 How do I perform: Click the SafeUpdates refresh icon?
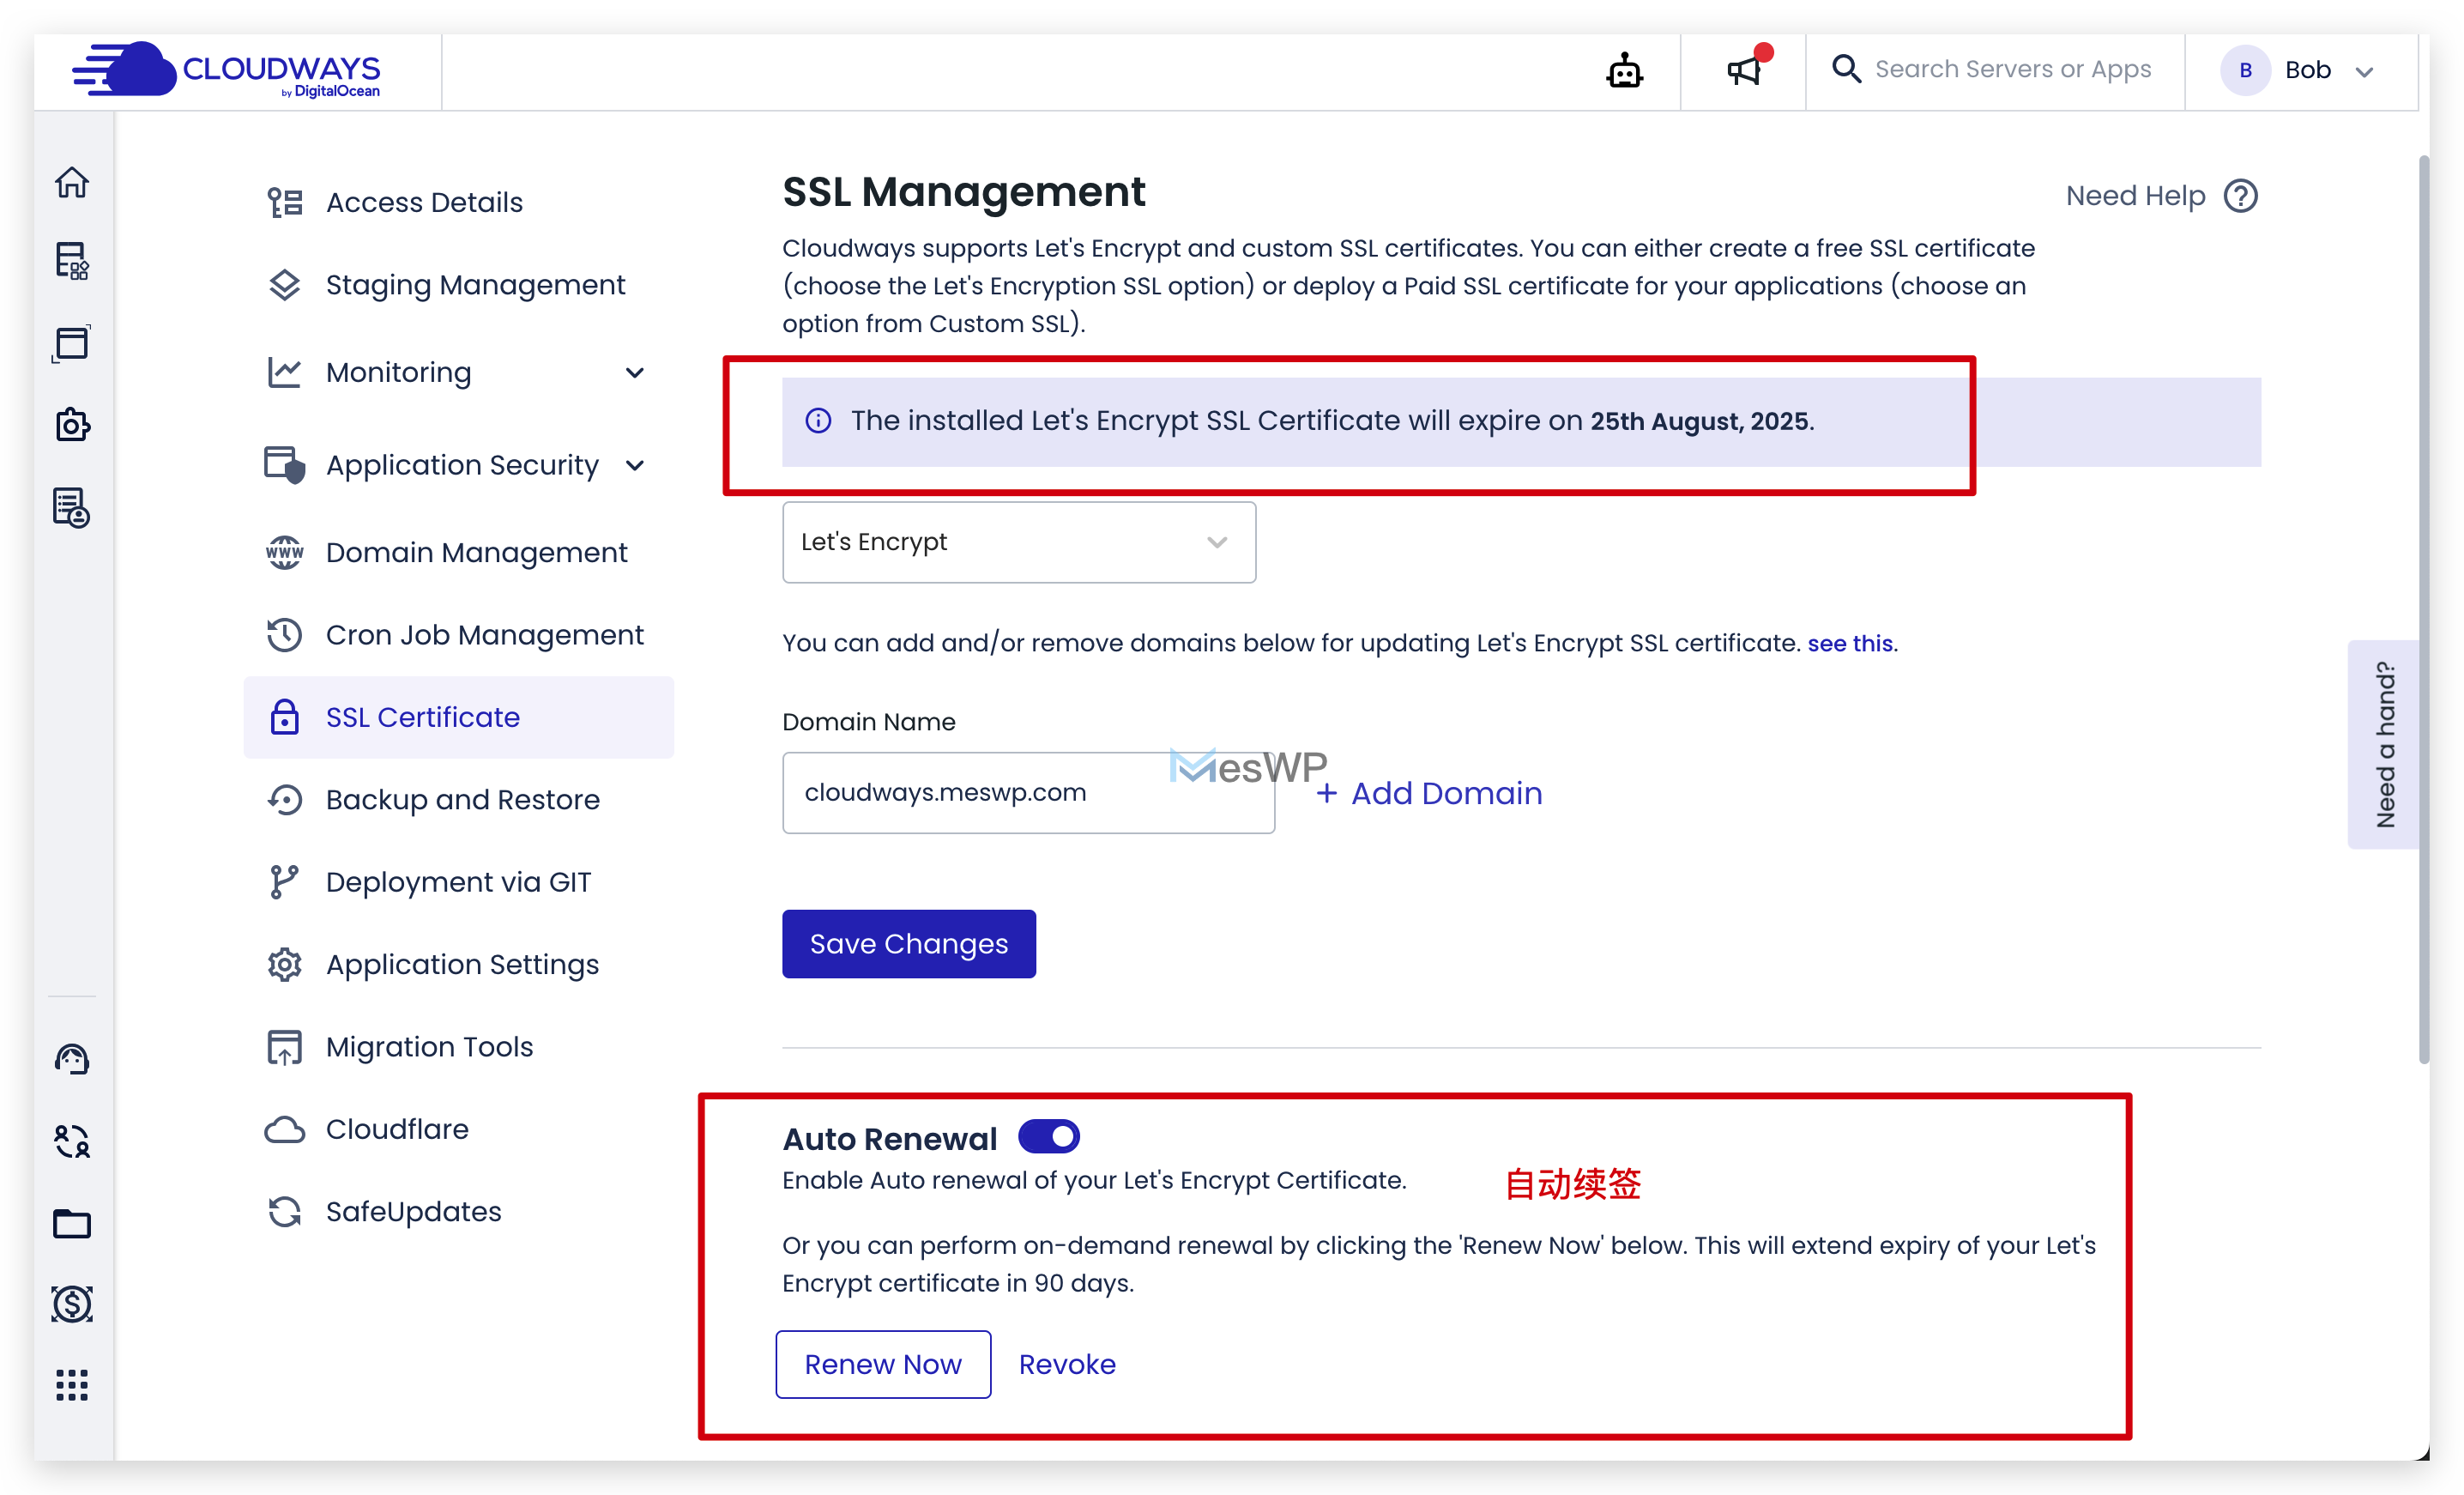point(285,1211)
